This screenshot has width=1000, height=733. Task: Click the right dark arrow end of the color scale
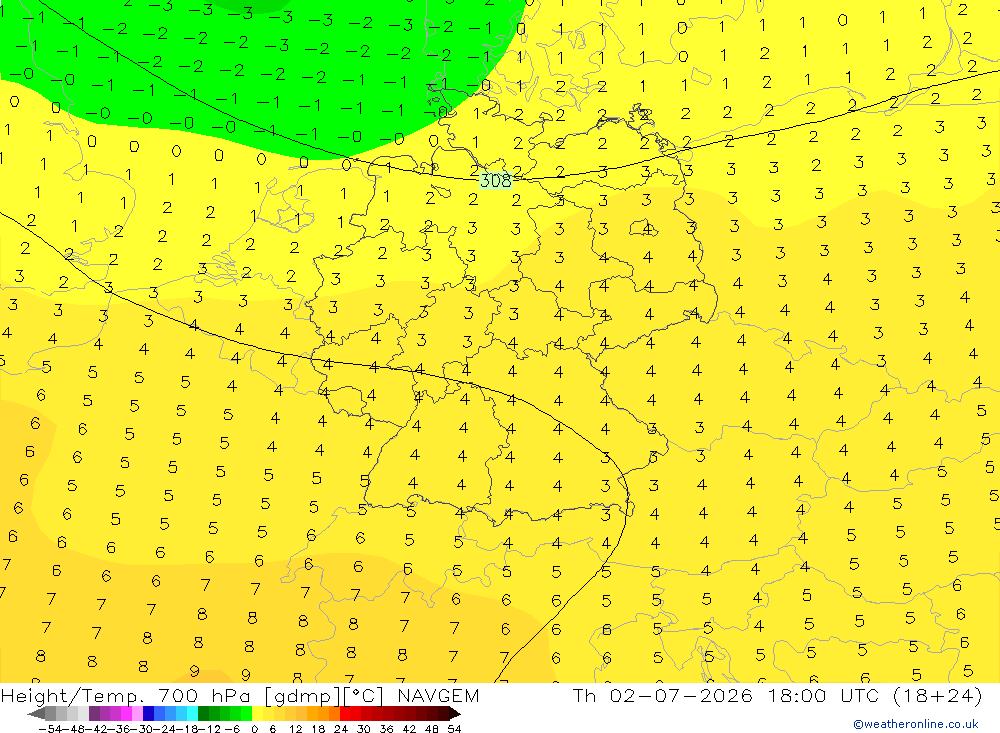tap(455, 714)
